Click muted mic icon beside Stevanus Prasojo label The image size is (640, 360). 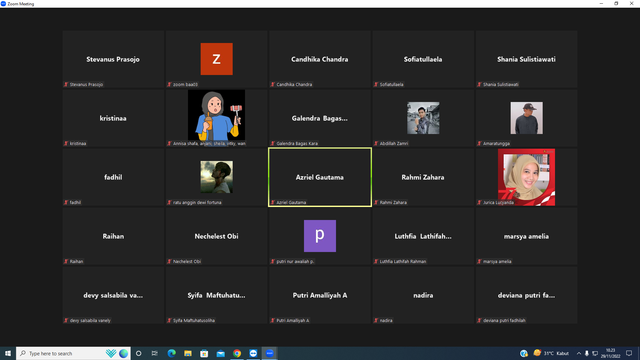[66, 84]
